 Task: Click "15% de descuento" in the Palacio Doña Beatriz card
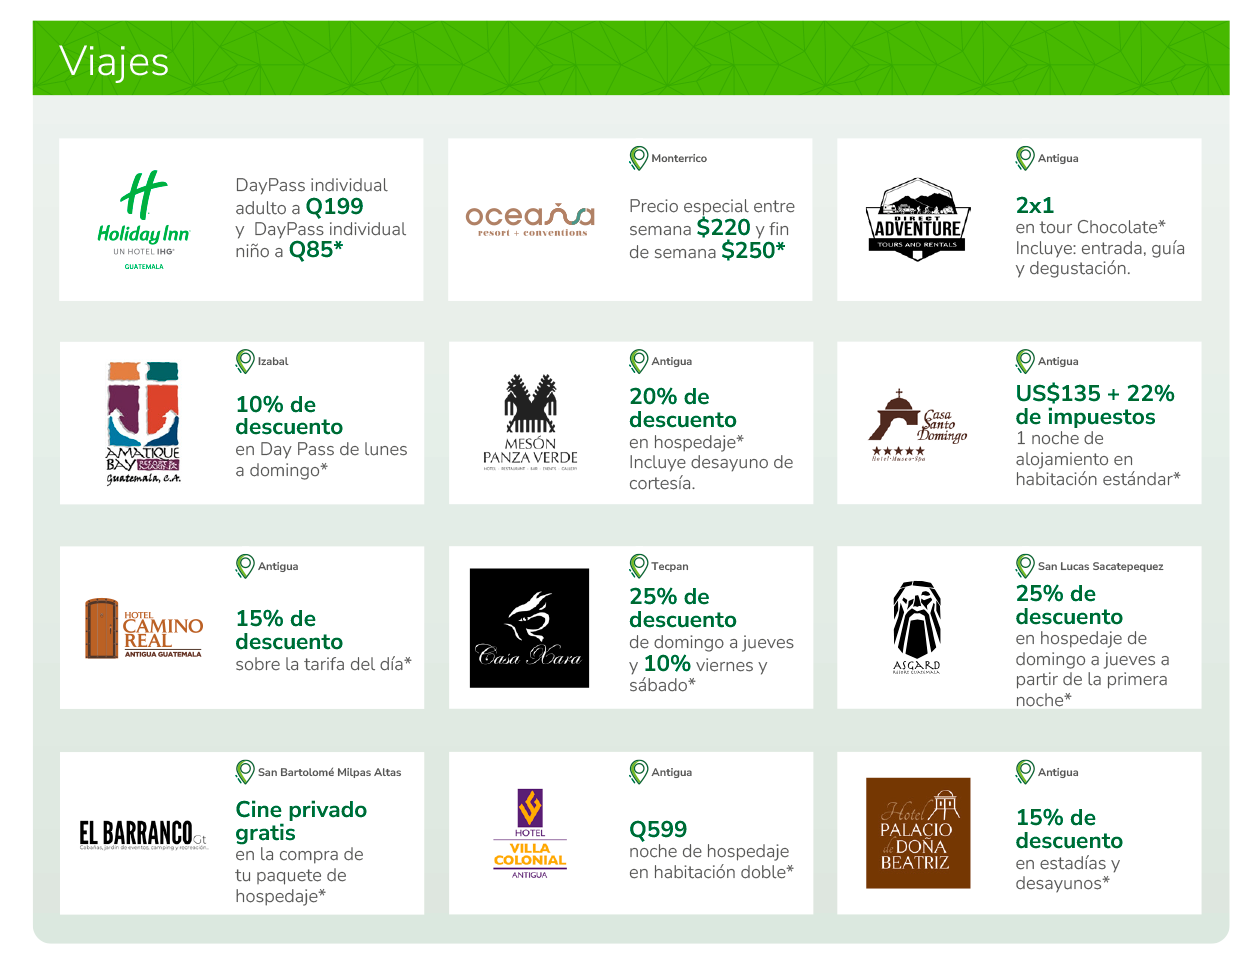1069,829
